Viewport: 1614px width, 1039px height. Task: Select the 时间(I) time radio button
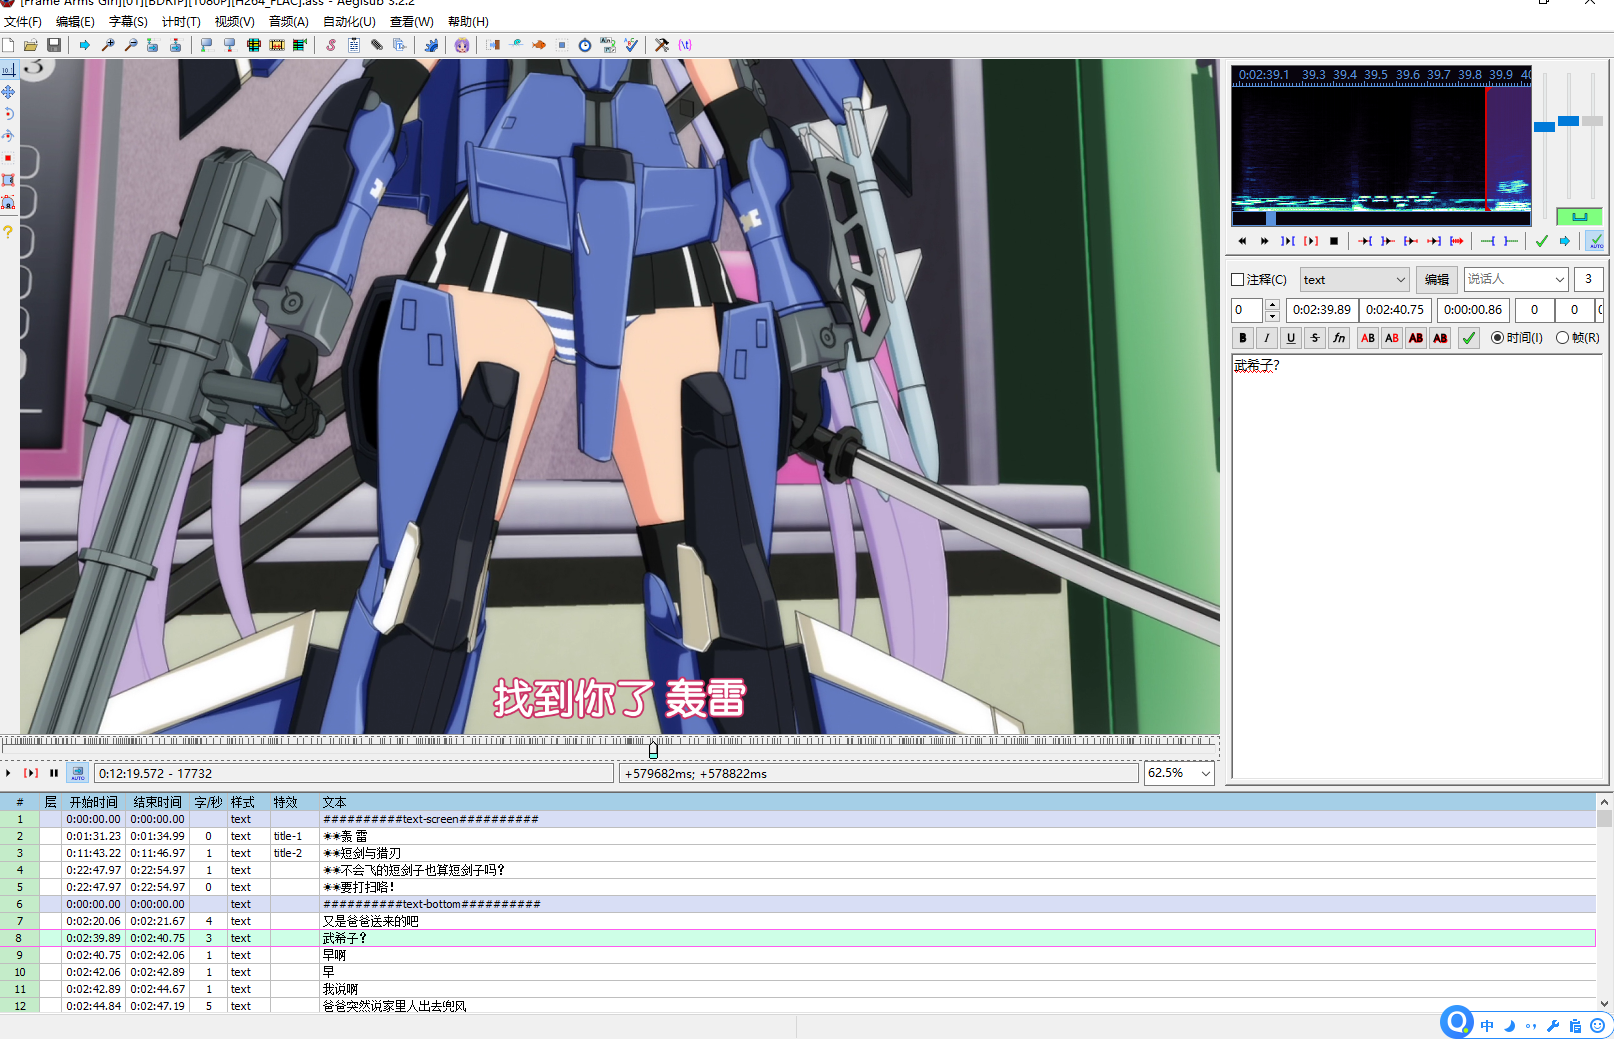1497,338
